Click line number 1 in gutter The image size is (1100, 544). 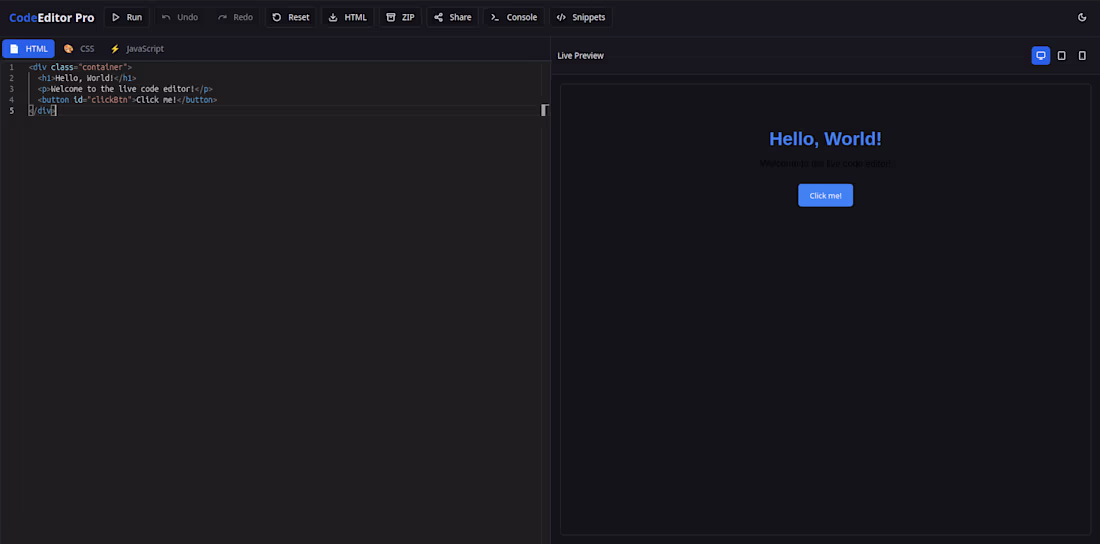click(x=11, y=67)
